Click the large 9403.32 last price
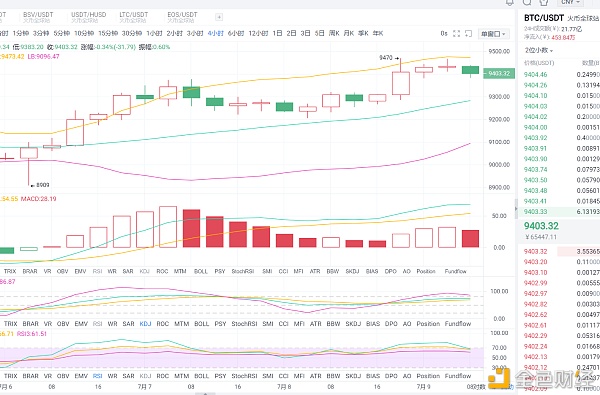This screenshot has width=600, height=395. tap(541, 226)
